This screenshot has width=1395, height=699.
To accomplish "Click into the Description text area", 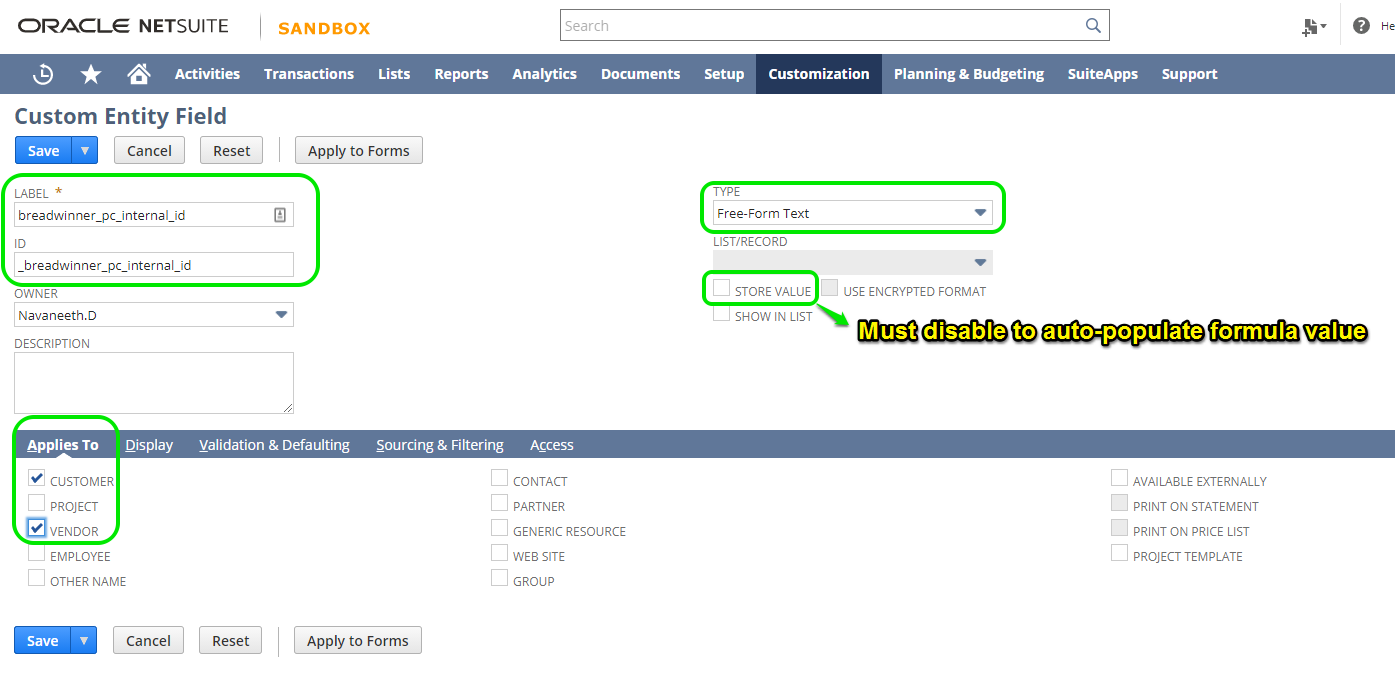I will 154,383.
